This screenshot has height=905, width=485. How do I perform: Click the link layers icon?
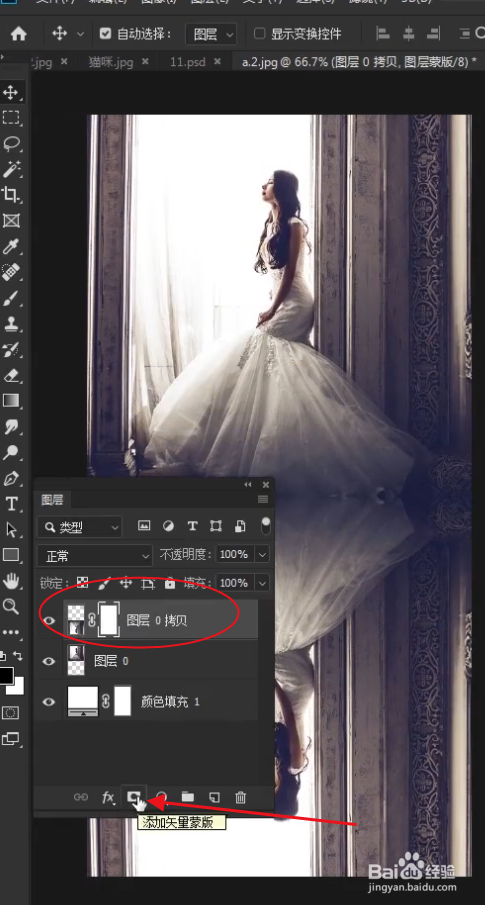pos(81,797)
